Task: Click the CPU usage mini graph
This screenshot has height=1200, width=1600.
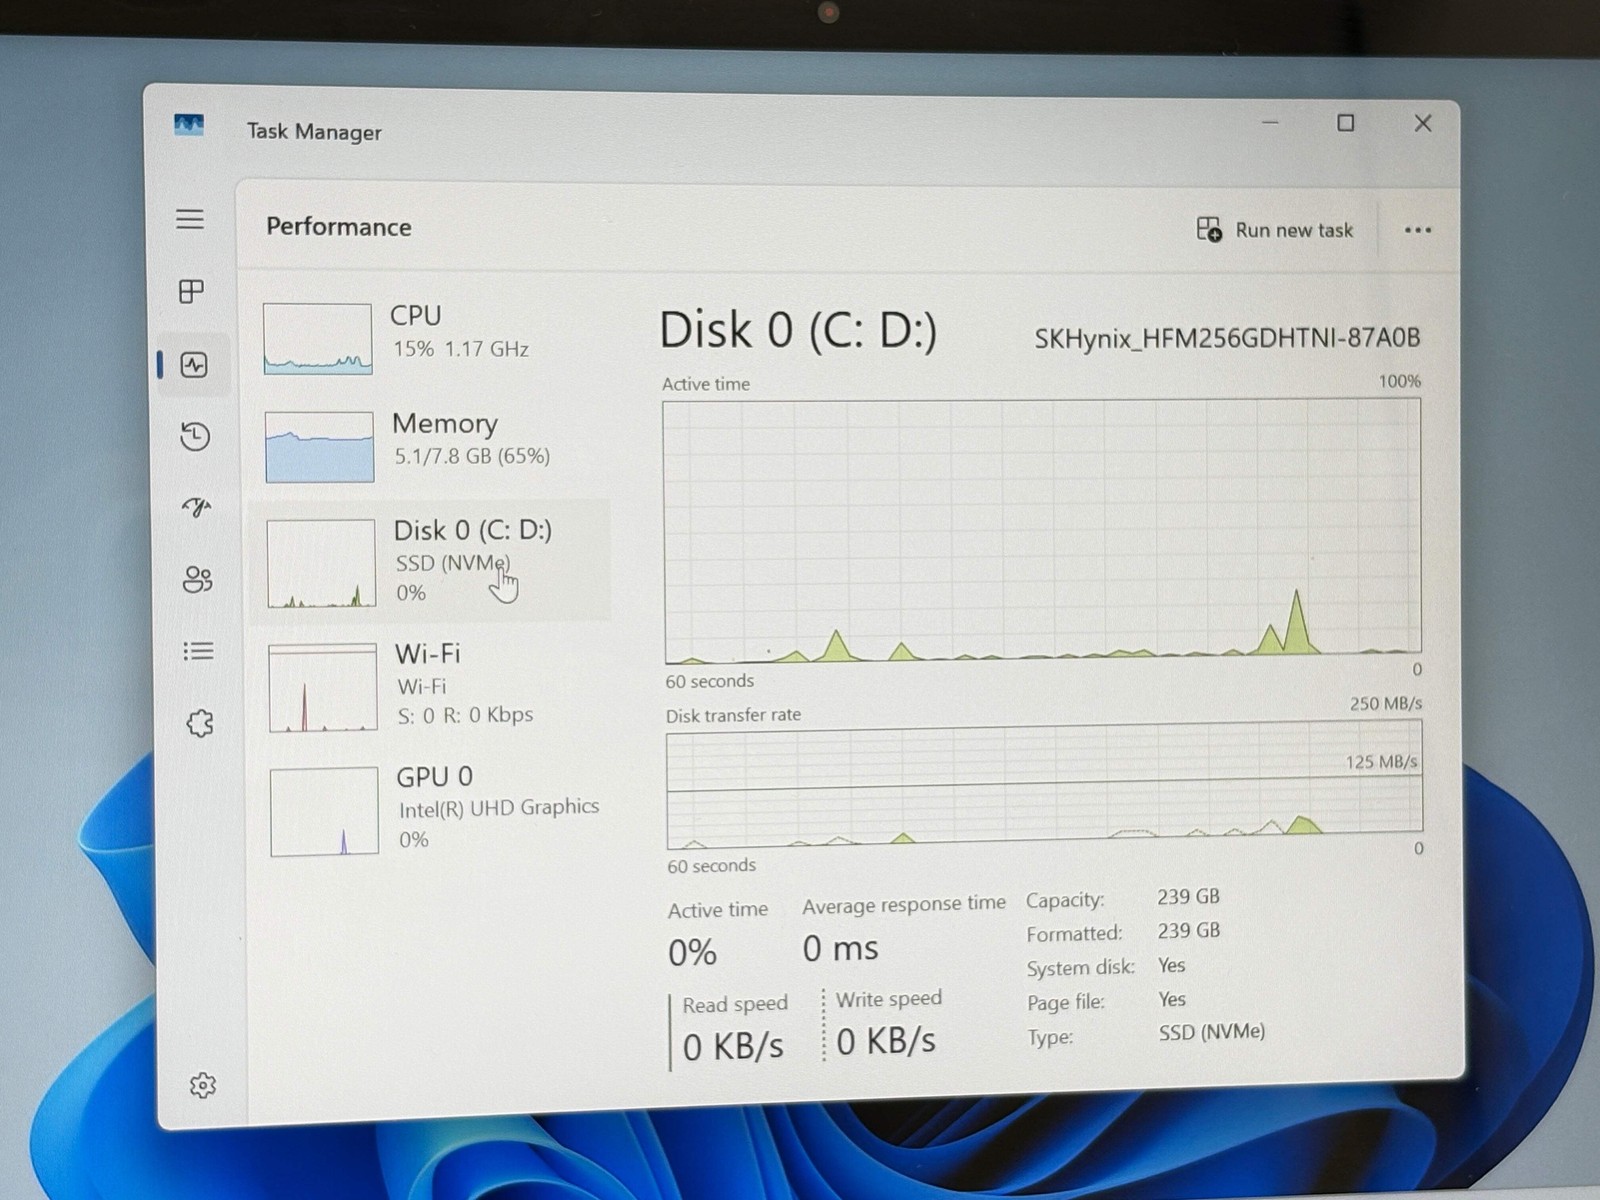Action: click(318, 339)
